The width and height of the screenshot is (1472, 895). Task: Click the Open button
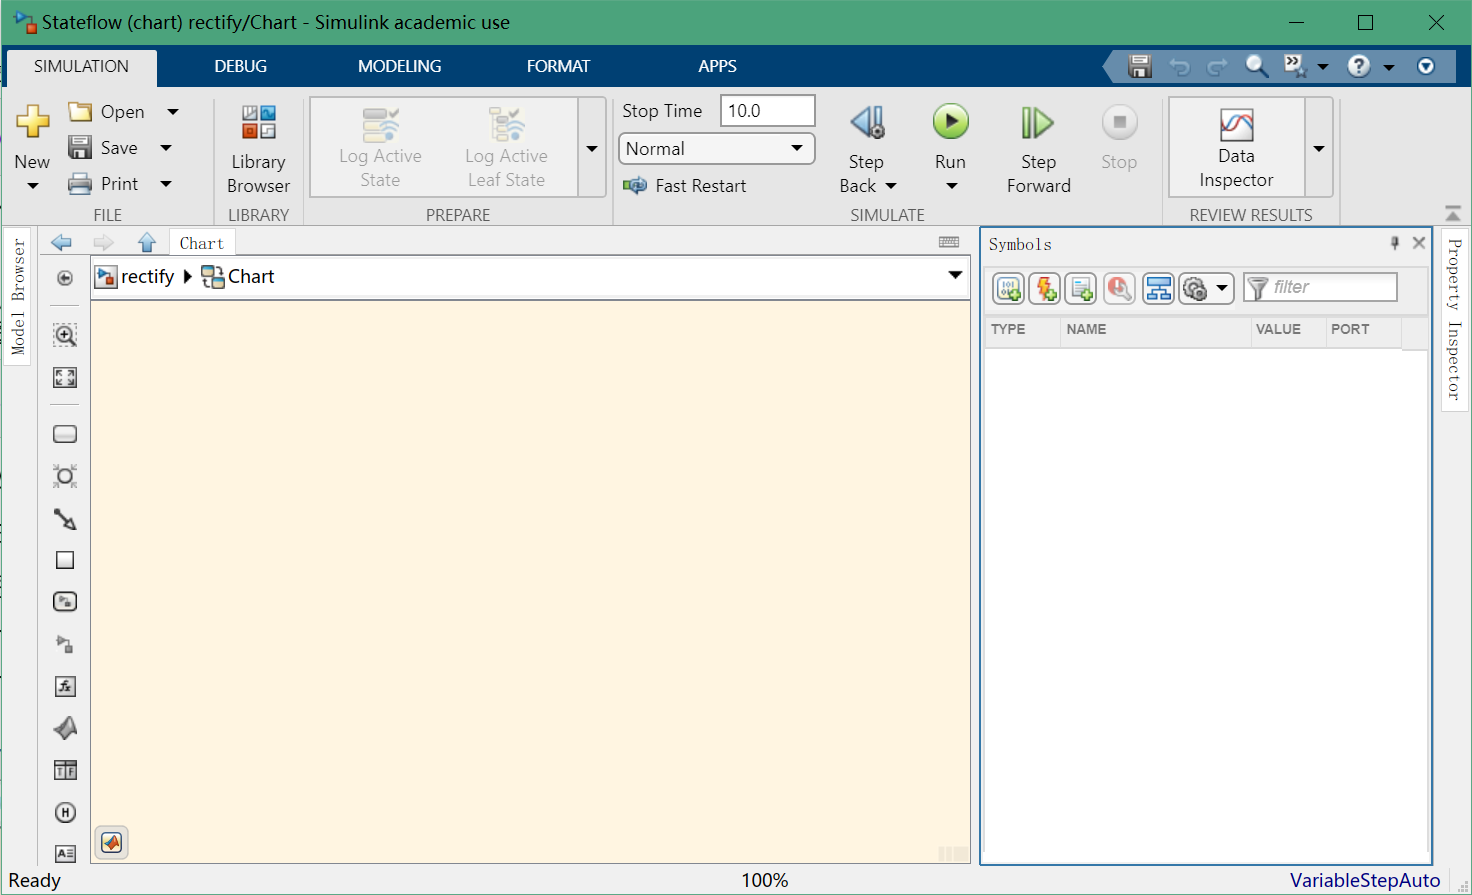(107, 112)
